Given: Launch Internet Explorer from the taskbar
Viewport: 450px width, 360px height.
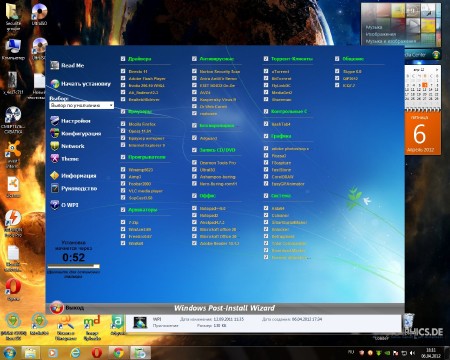Looking at the screenshot, I should (75, 353).
